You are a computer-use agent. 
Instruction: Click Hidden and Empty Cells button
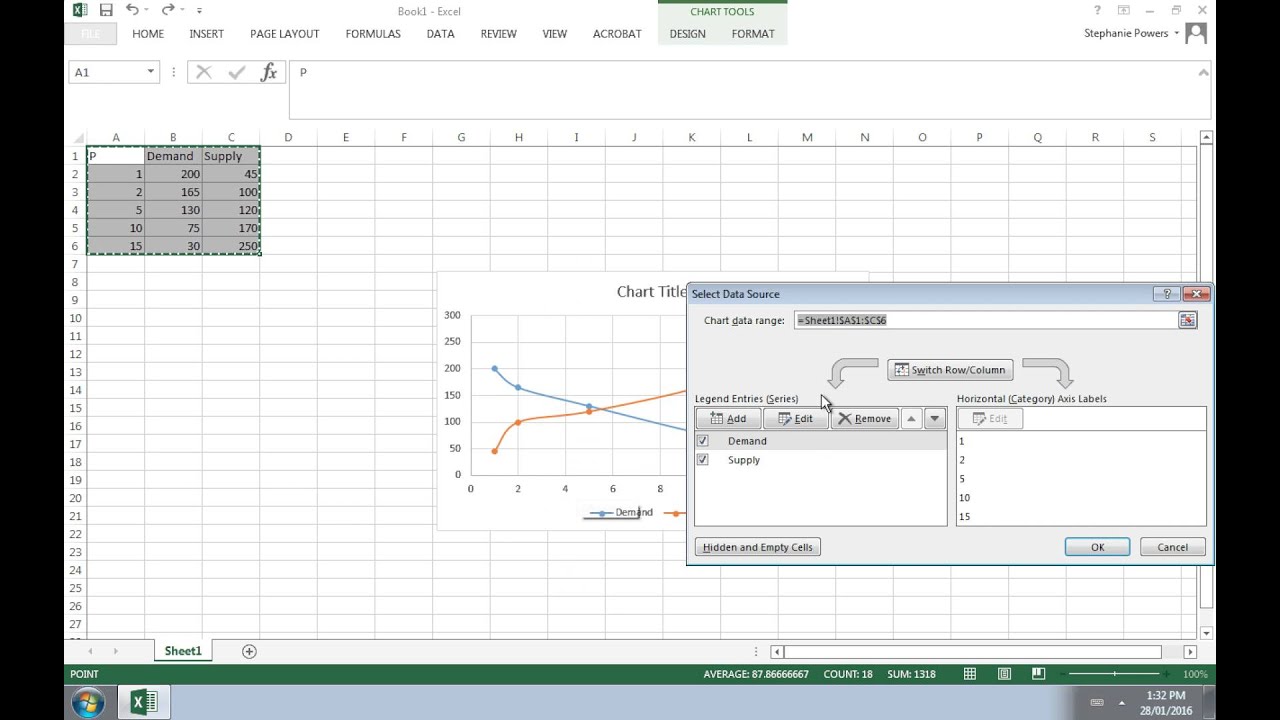757,547
